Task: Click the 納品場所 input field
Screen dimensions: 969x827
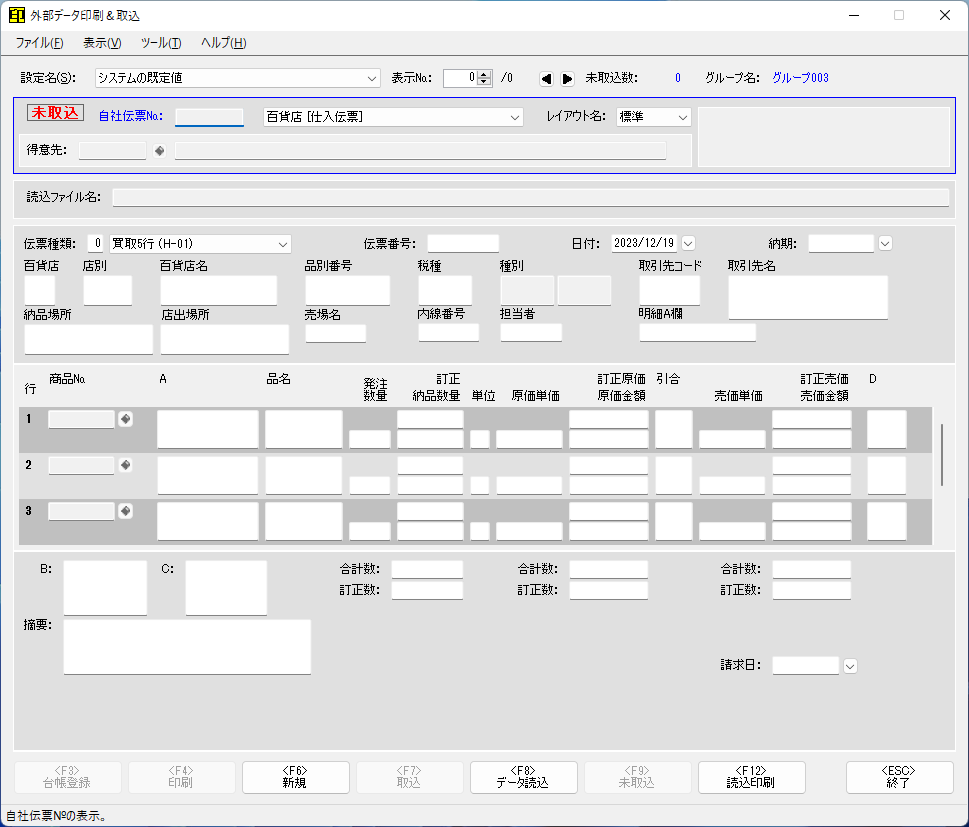Action: [x=88, y=339]
